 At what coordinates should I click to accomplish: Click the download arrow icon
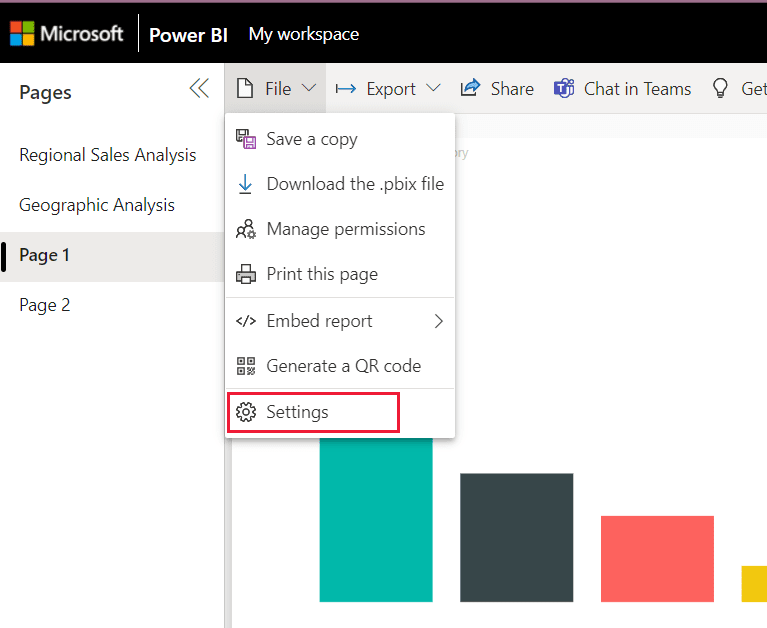[245, 184]
